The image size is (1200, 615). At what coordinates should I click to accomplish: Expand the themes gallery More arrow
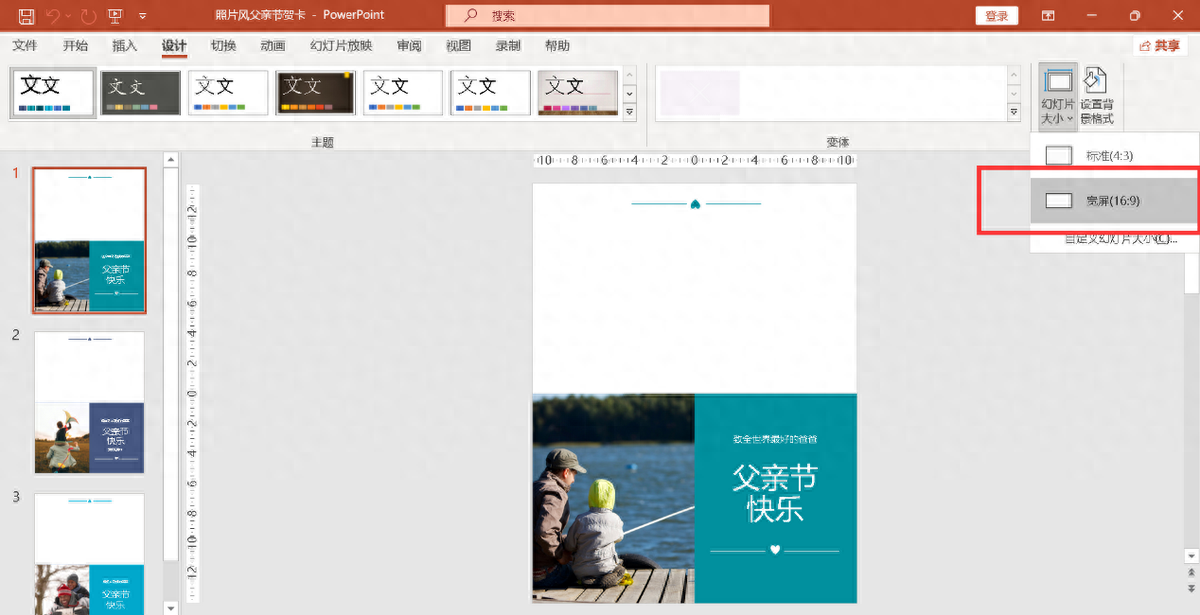pyautogui.click(x=630, y=112)
